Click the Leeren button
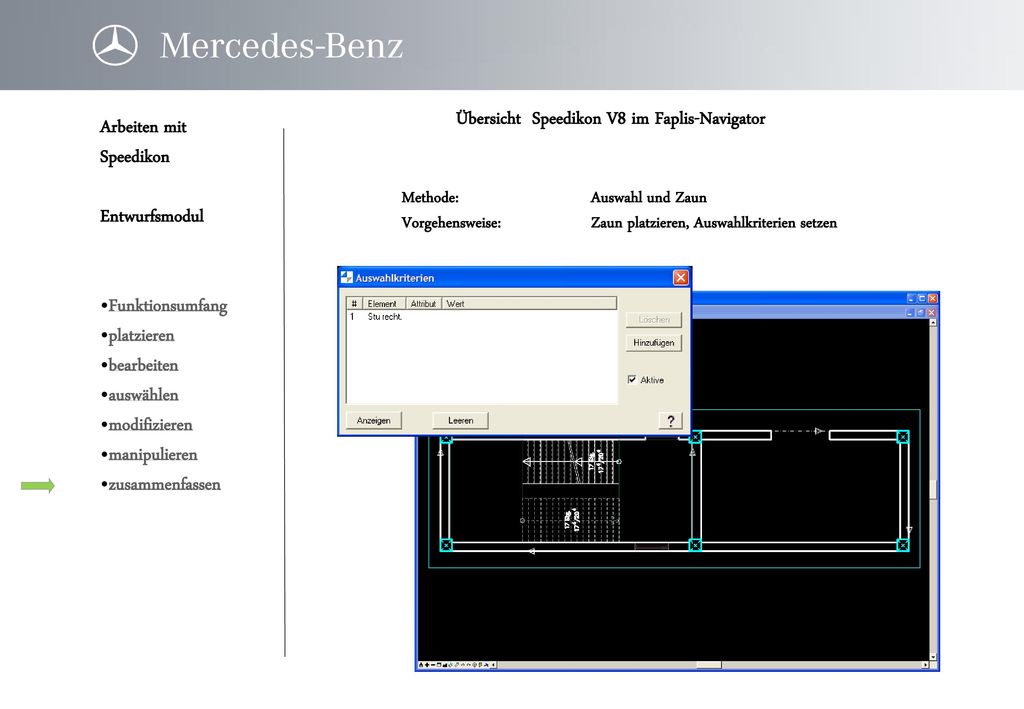Screen dimensions: 1024x709 460,420
